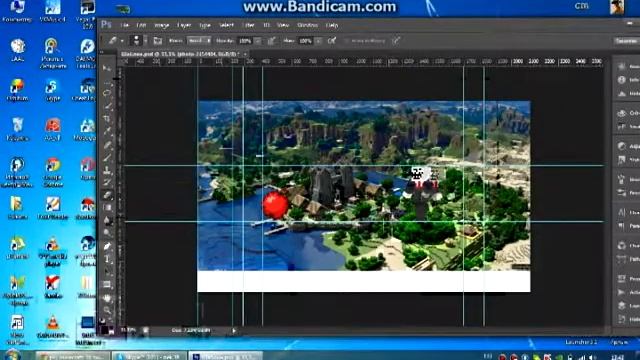Select the Pen tool
The height and width of the screenshot is (360, 640).
pos(107,246)
